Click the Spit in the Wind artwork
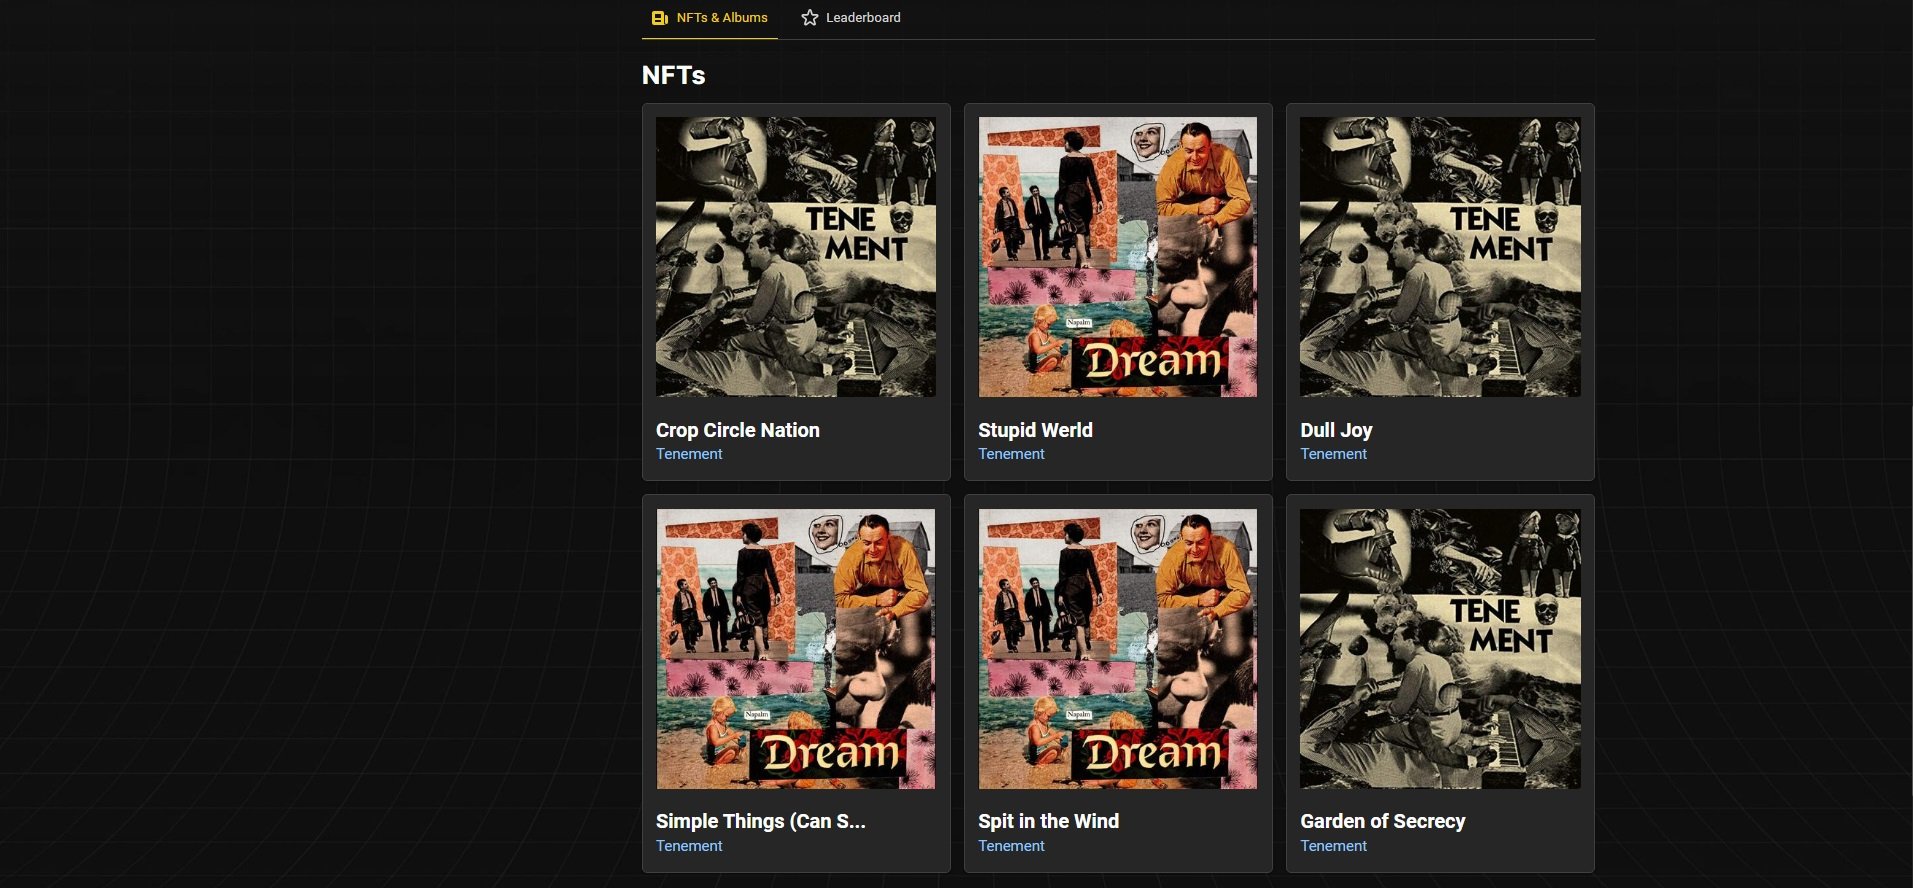This screenshot has height=888, width=1913. (x=1117, y=649)
